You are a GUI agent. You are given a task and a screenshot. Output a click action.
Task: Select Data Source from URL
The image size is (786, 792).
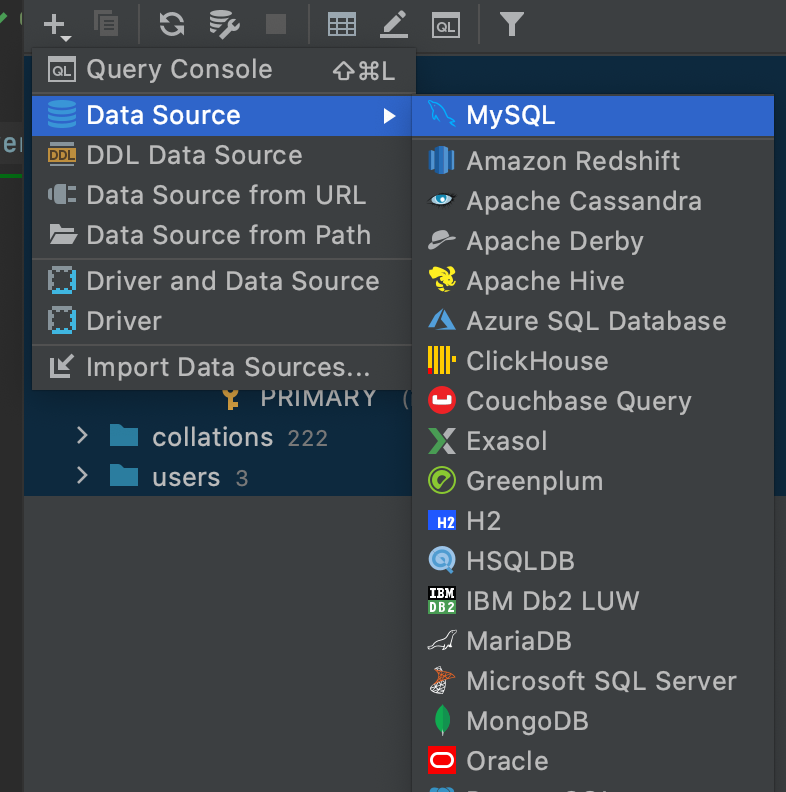pos(226,196)
